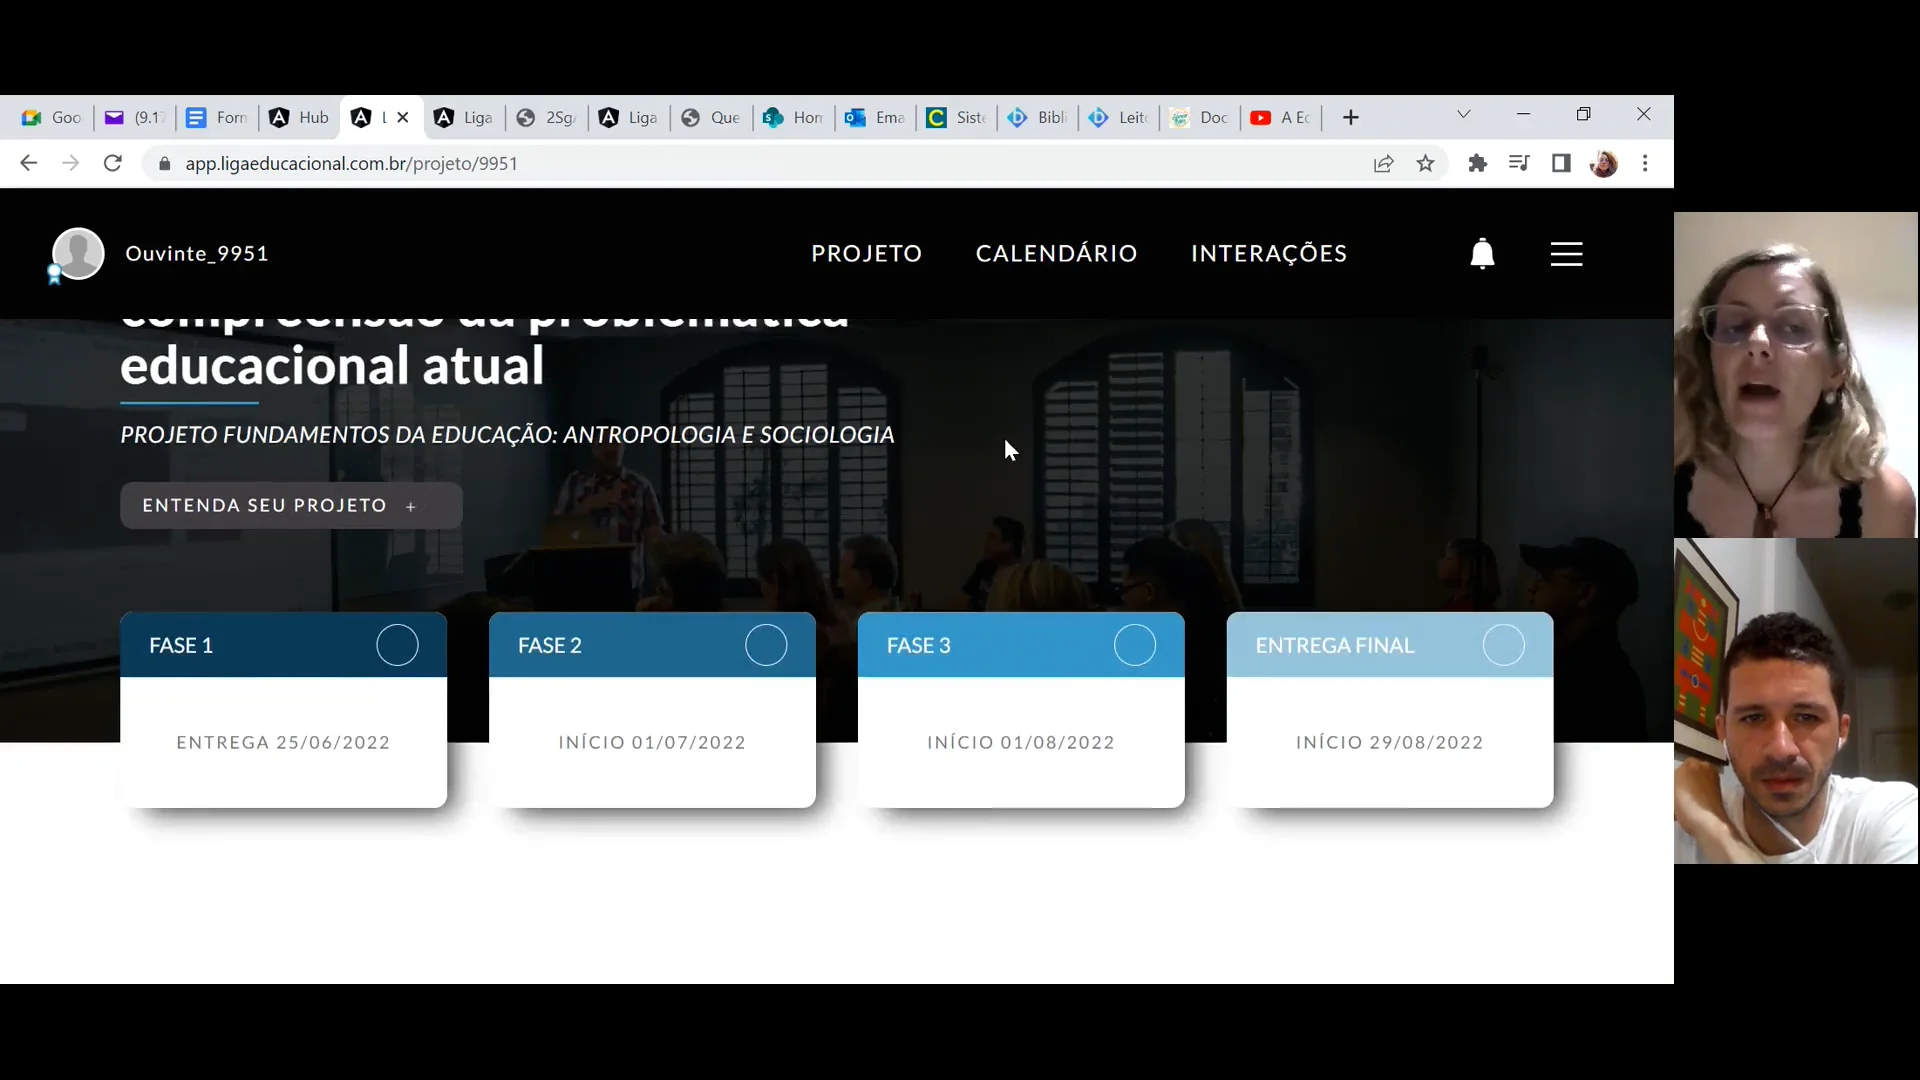This screenshot has height=1080, width=1920.
Task: Select the ENTREGA FINAL circle indicator
Action: (x=1504, y=646)
